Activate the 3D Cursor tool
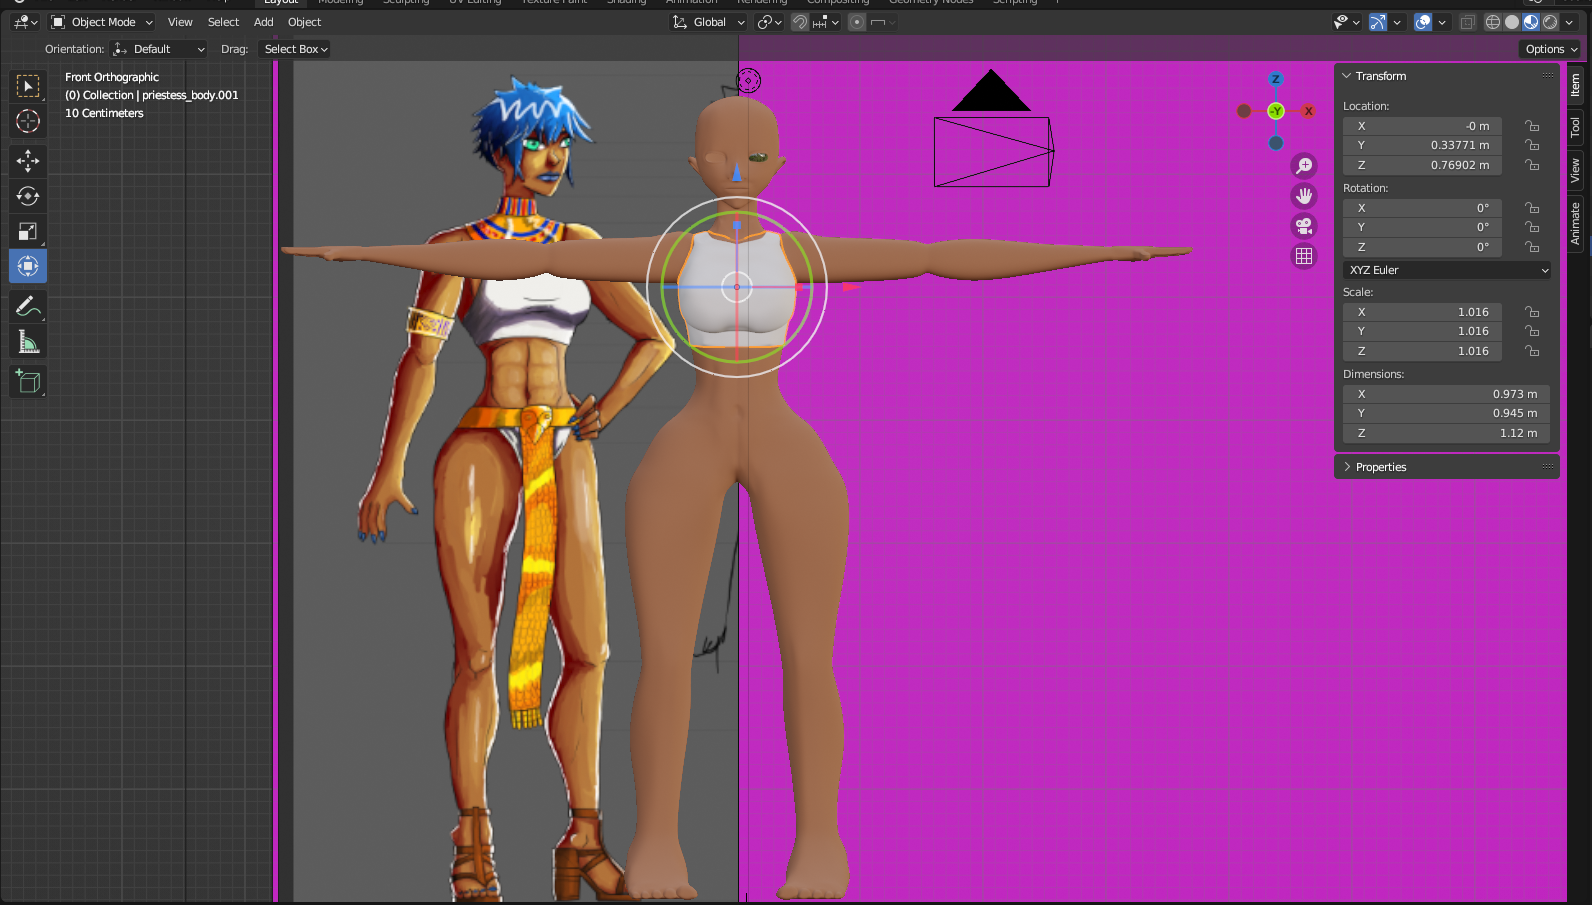Screen dimensions: 1592x905 [28, 121]
